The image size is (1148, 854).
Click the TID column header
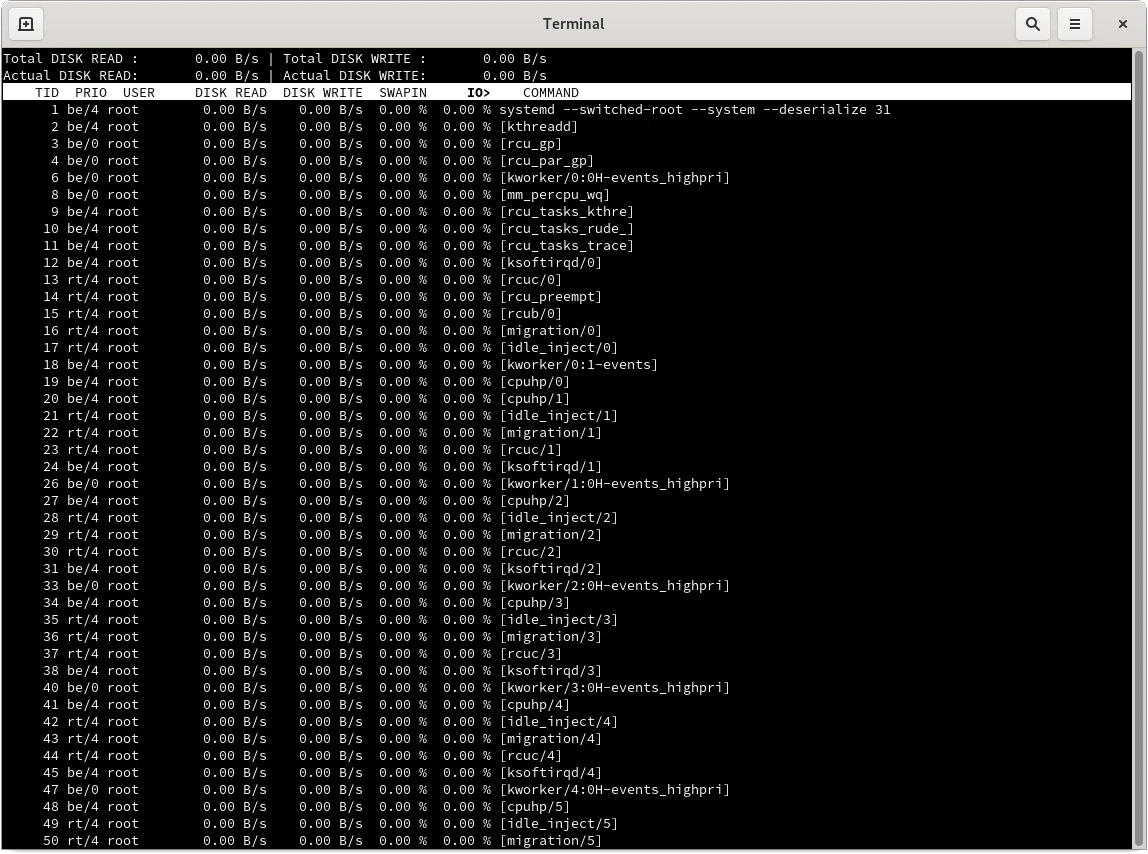[x=47, y=93]
